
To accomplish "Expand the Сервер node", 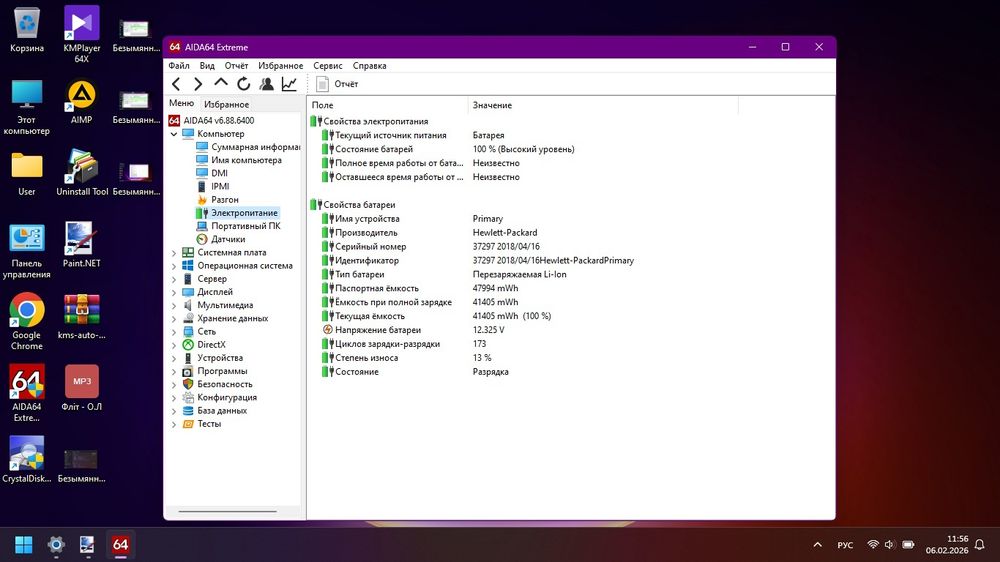I will coord(173,279).
